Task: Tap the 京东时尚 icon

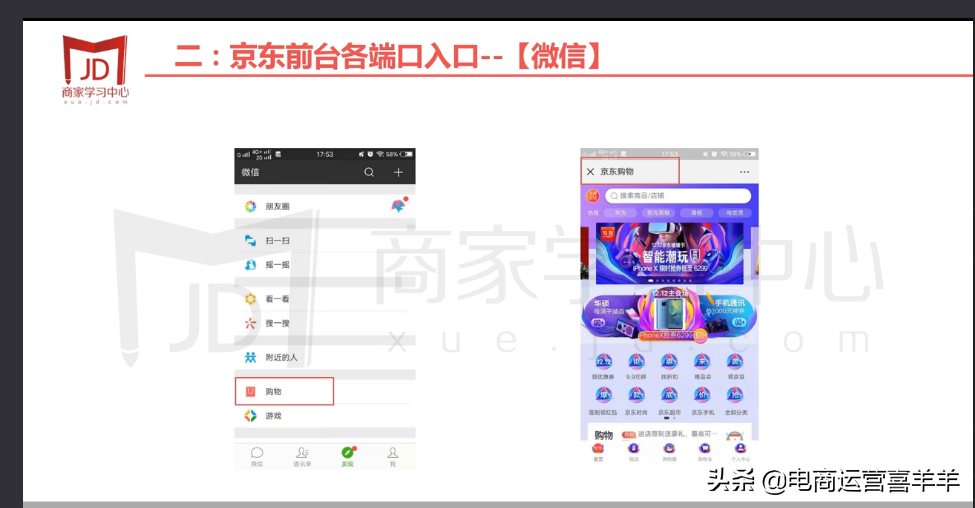Action: tap(636, 402)
